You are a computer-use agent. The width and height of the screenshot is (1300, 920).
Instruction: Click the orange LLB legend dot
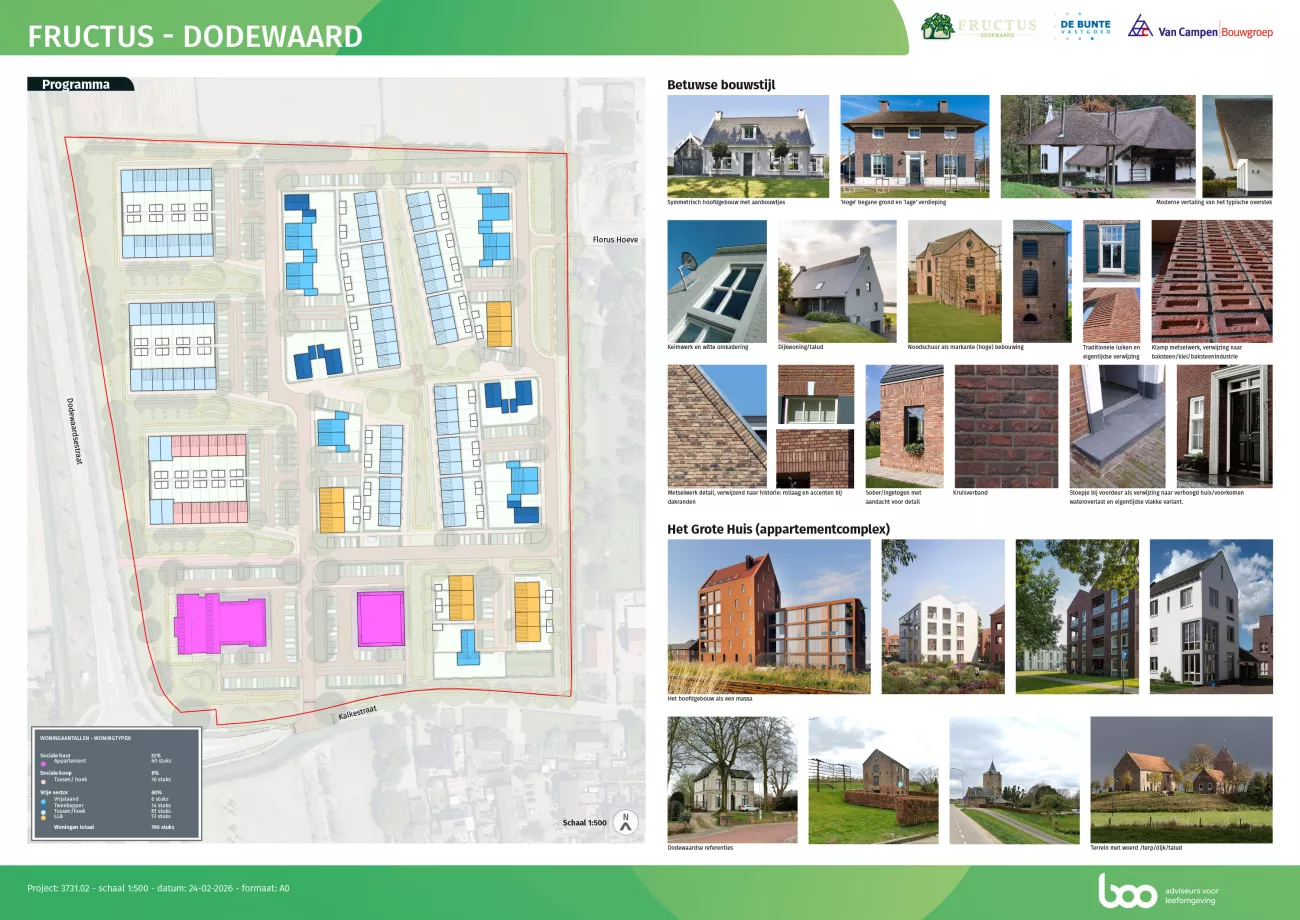point(44,816)
